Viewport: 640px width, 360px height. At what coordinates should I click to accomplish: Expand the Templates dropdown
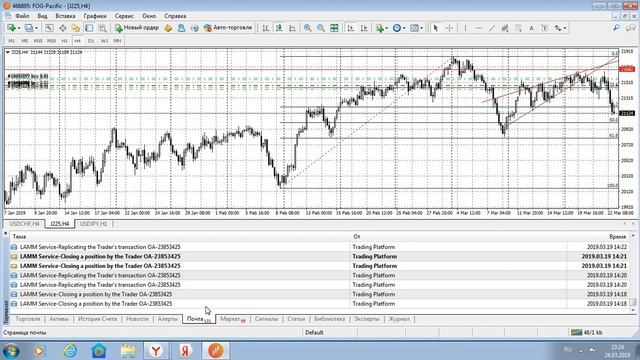point(421,28)
